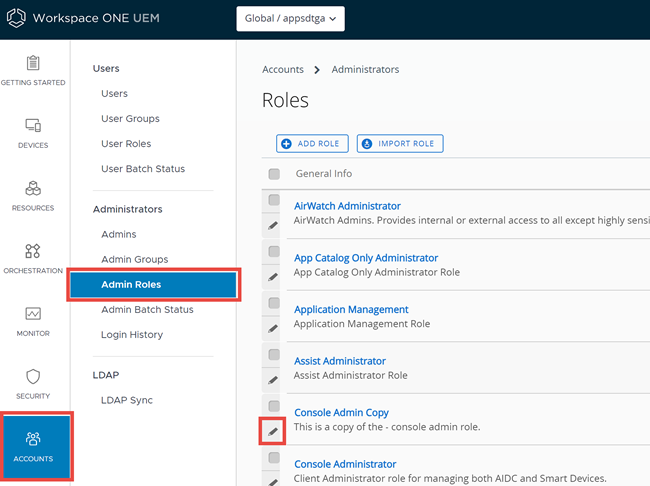Viewport: 650px width, 486px height.
Task: Check the AirWatch Administrator row checkbox
Action: [x=274, y=200]
